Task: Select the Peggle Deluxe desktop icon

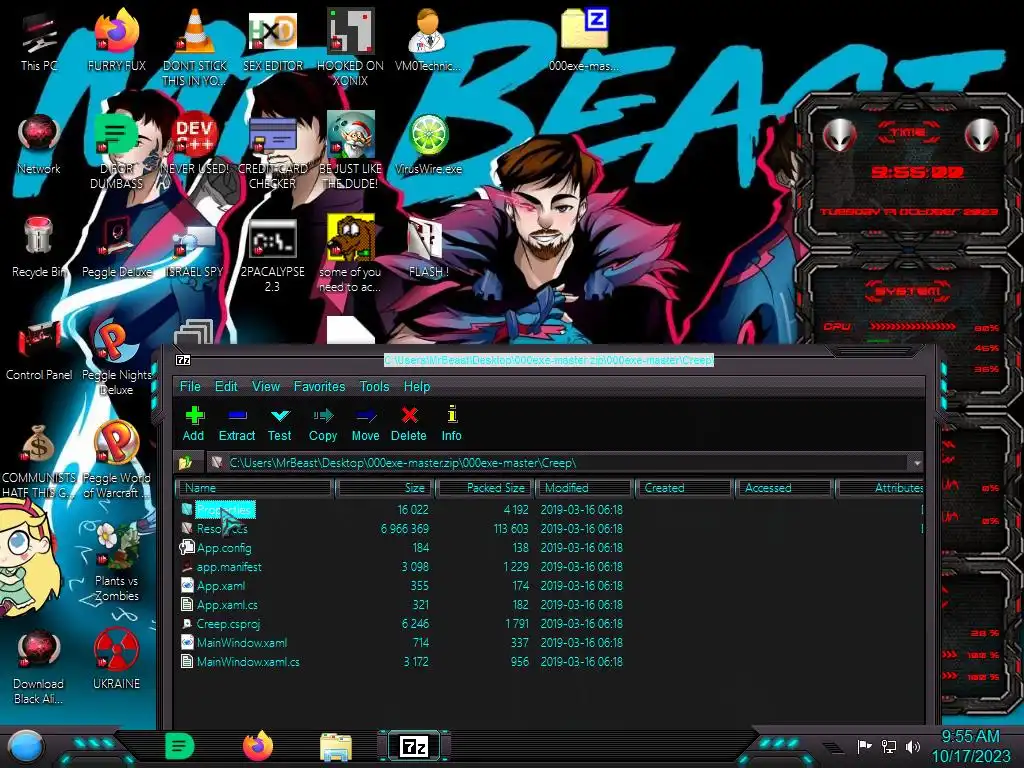Action: (116, 247)
